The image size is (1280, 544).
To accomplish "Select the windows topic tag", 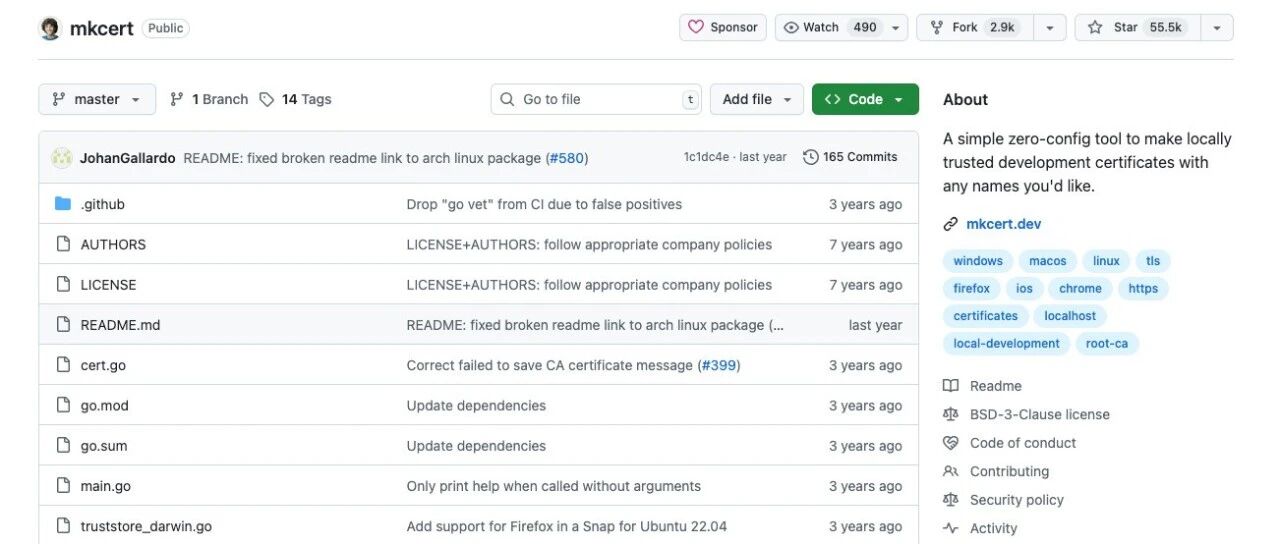I will 978,261.
